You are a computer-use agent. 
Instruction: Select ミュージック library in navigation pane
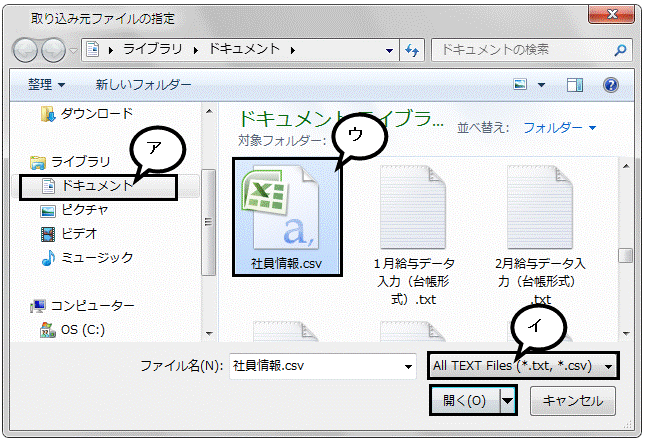[87, 258]
